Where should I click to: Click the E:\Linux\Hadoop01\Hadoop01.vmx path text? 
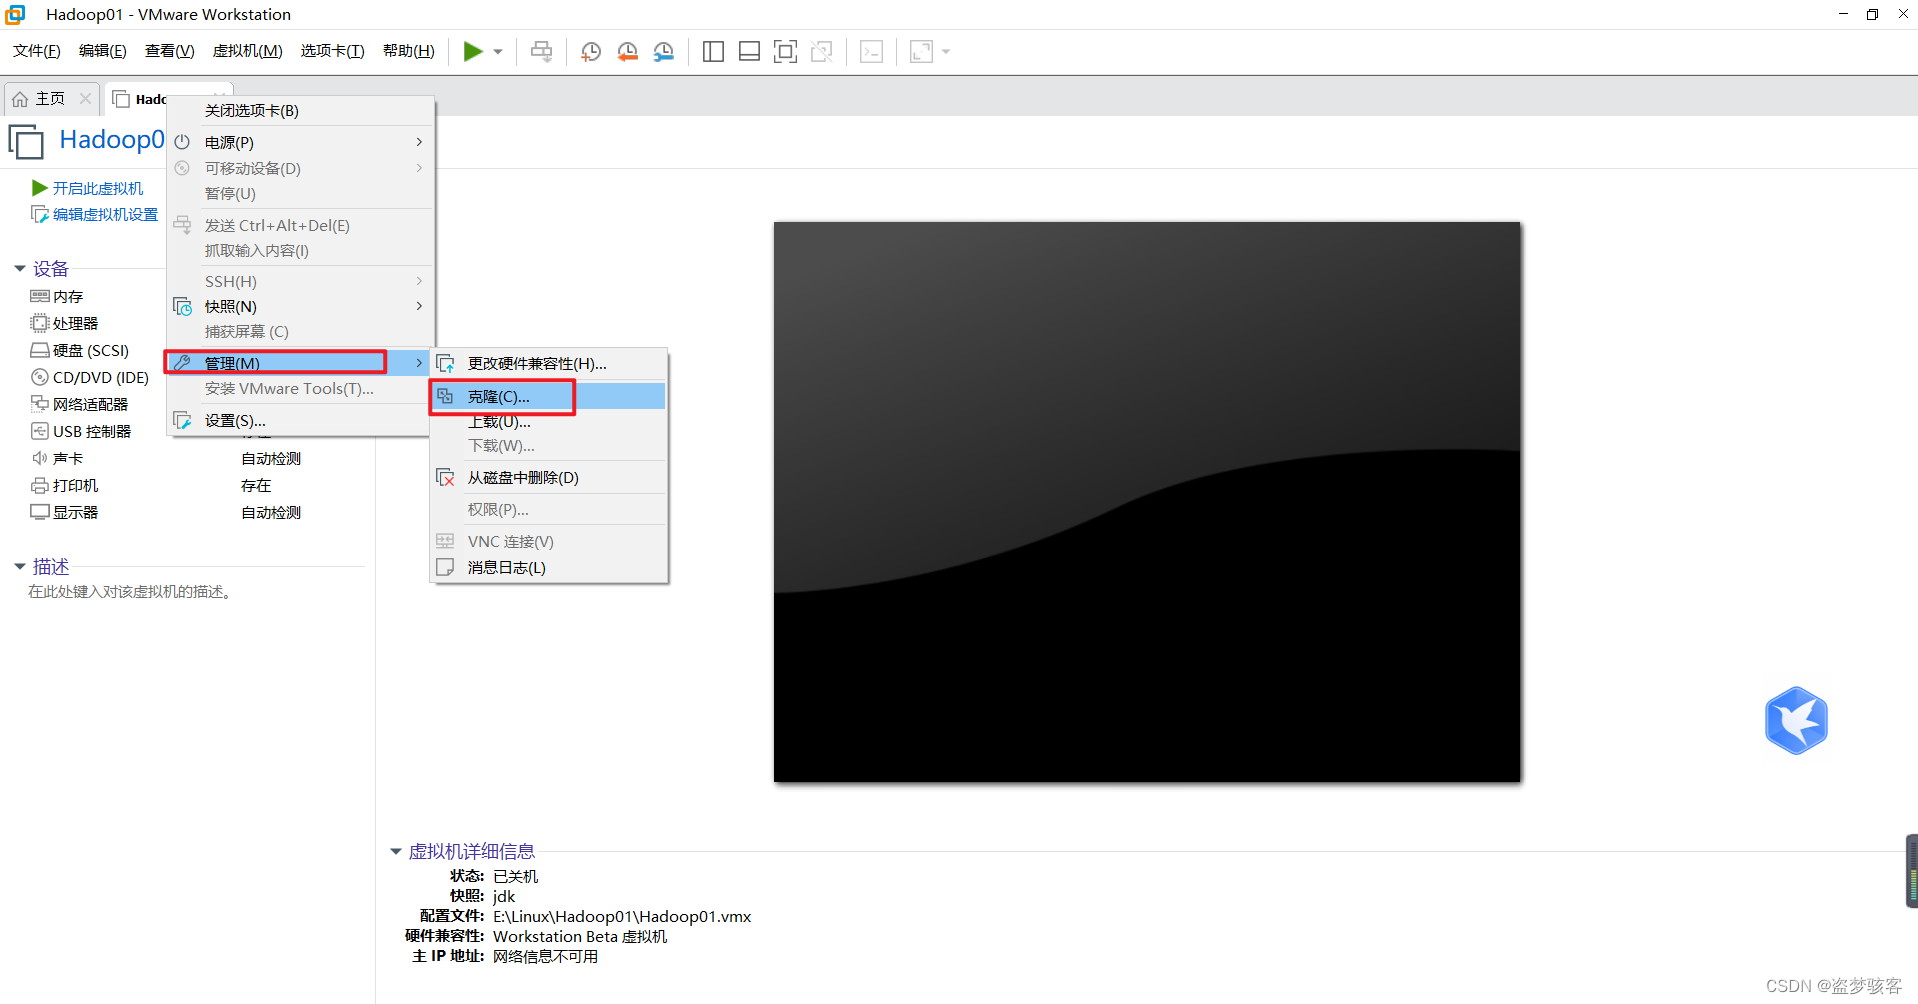click(622, 916)
